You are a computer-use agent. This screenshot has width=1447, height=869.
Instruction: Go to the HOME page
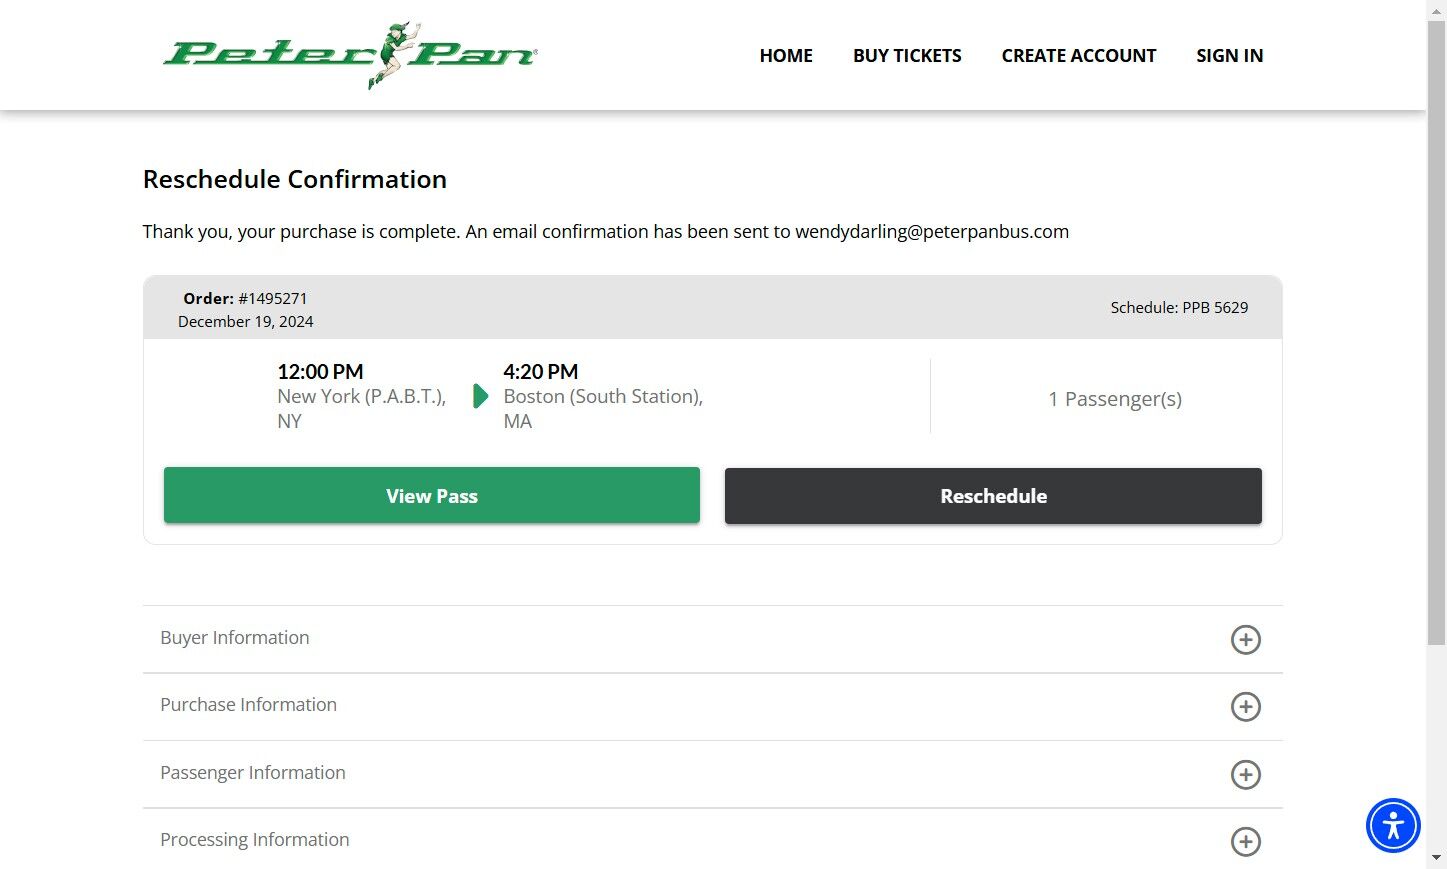coord(786,56)
